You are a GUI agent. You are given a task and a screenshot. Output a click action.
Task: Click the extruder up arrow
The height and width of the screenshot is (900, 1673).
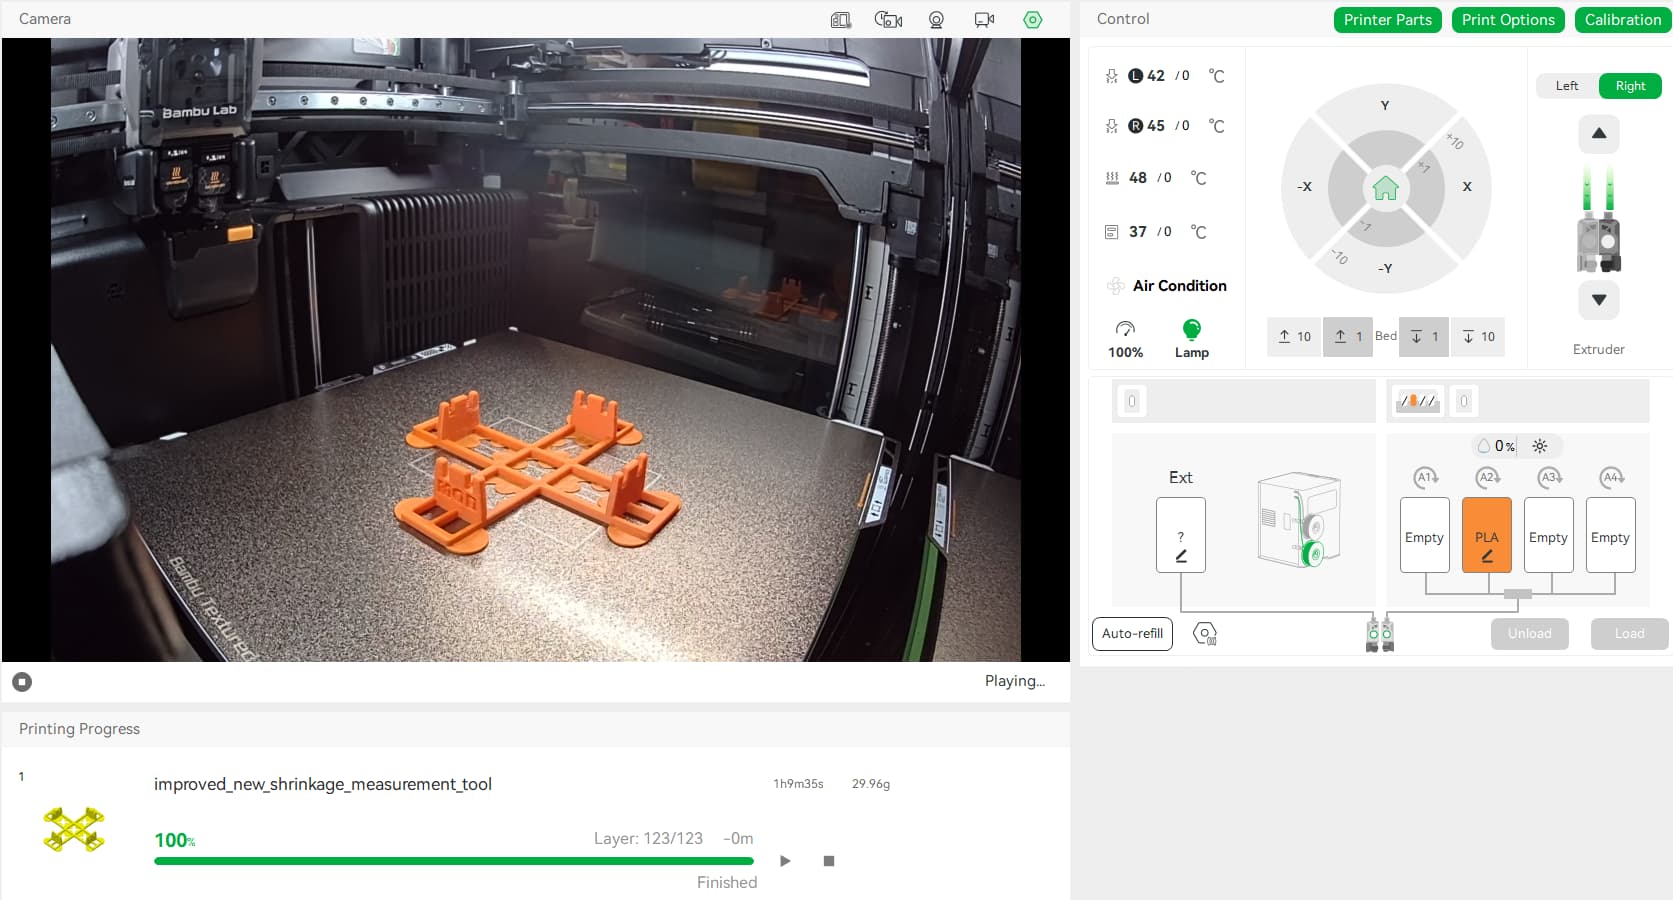[x=1599, y=134]
